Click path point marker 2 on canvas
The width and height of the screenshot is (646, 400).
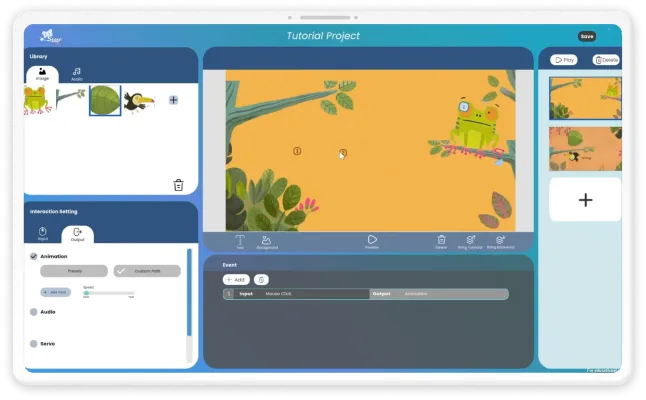[343, 153]
